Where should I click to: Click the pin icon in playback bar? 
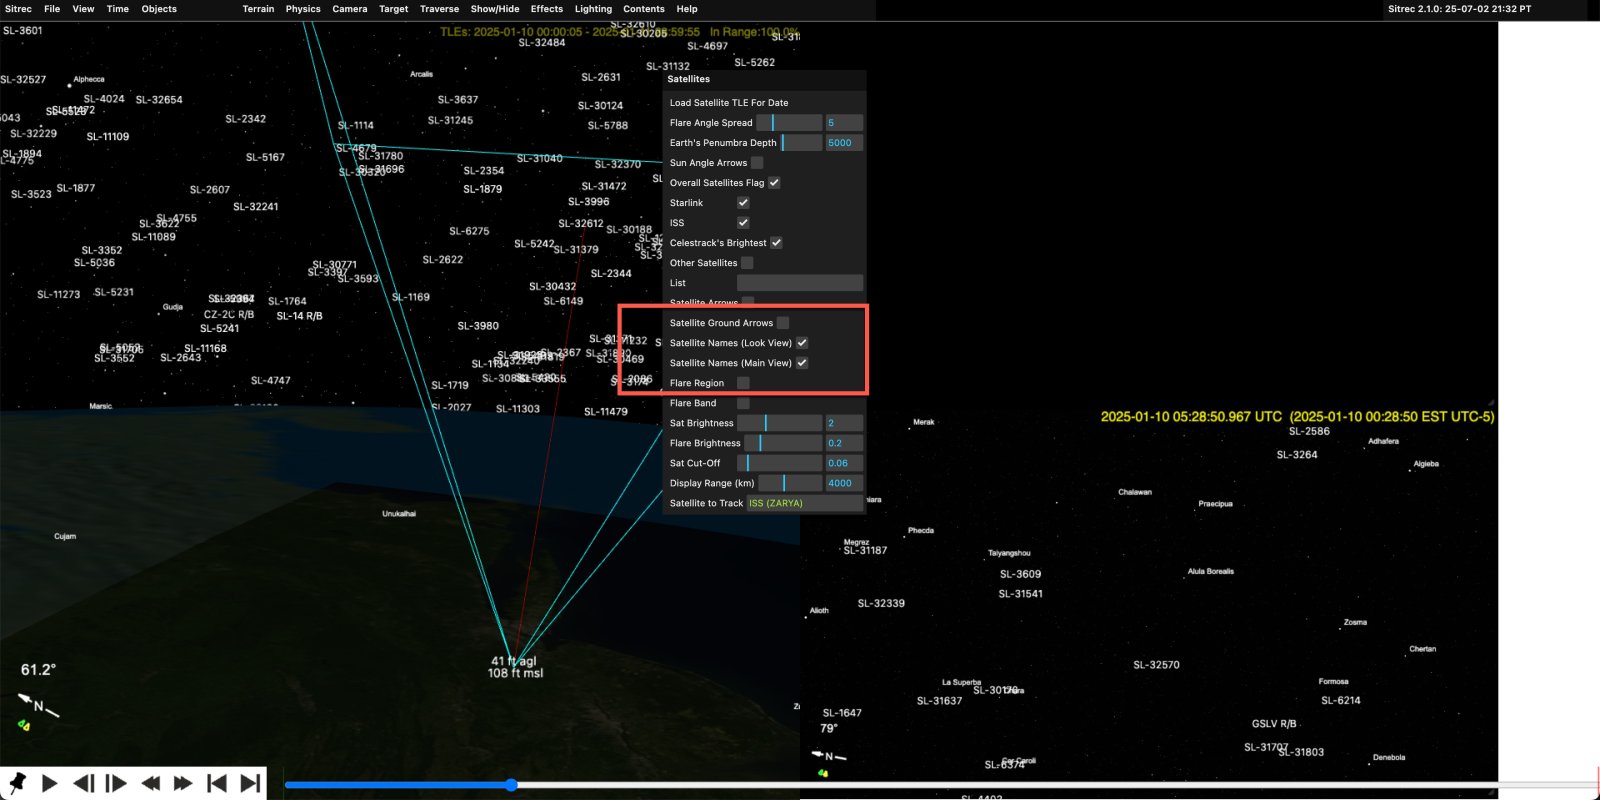pyautogui.click(x=17, y=783)
